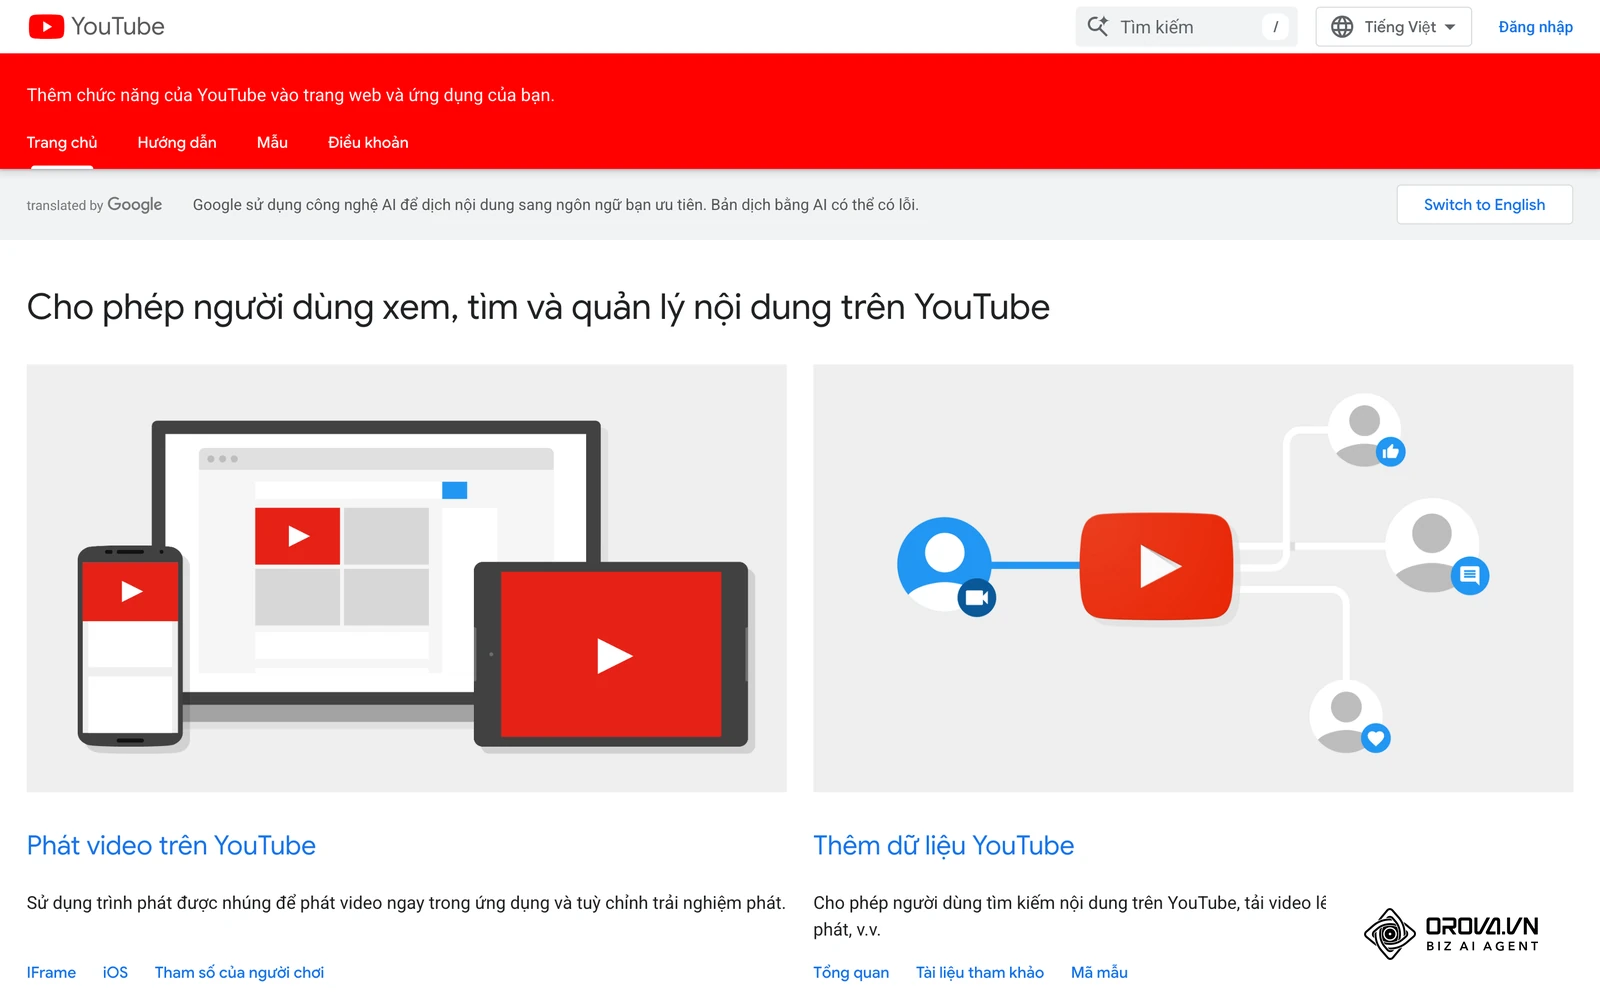Click the slash shortcut key badge
1600x1000 pixels.
point(1275,27)
